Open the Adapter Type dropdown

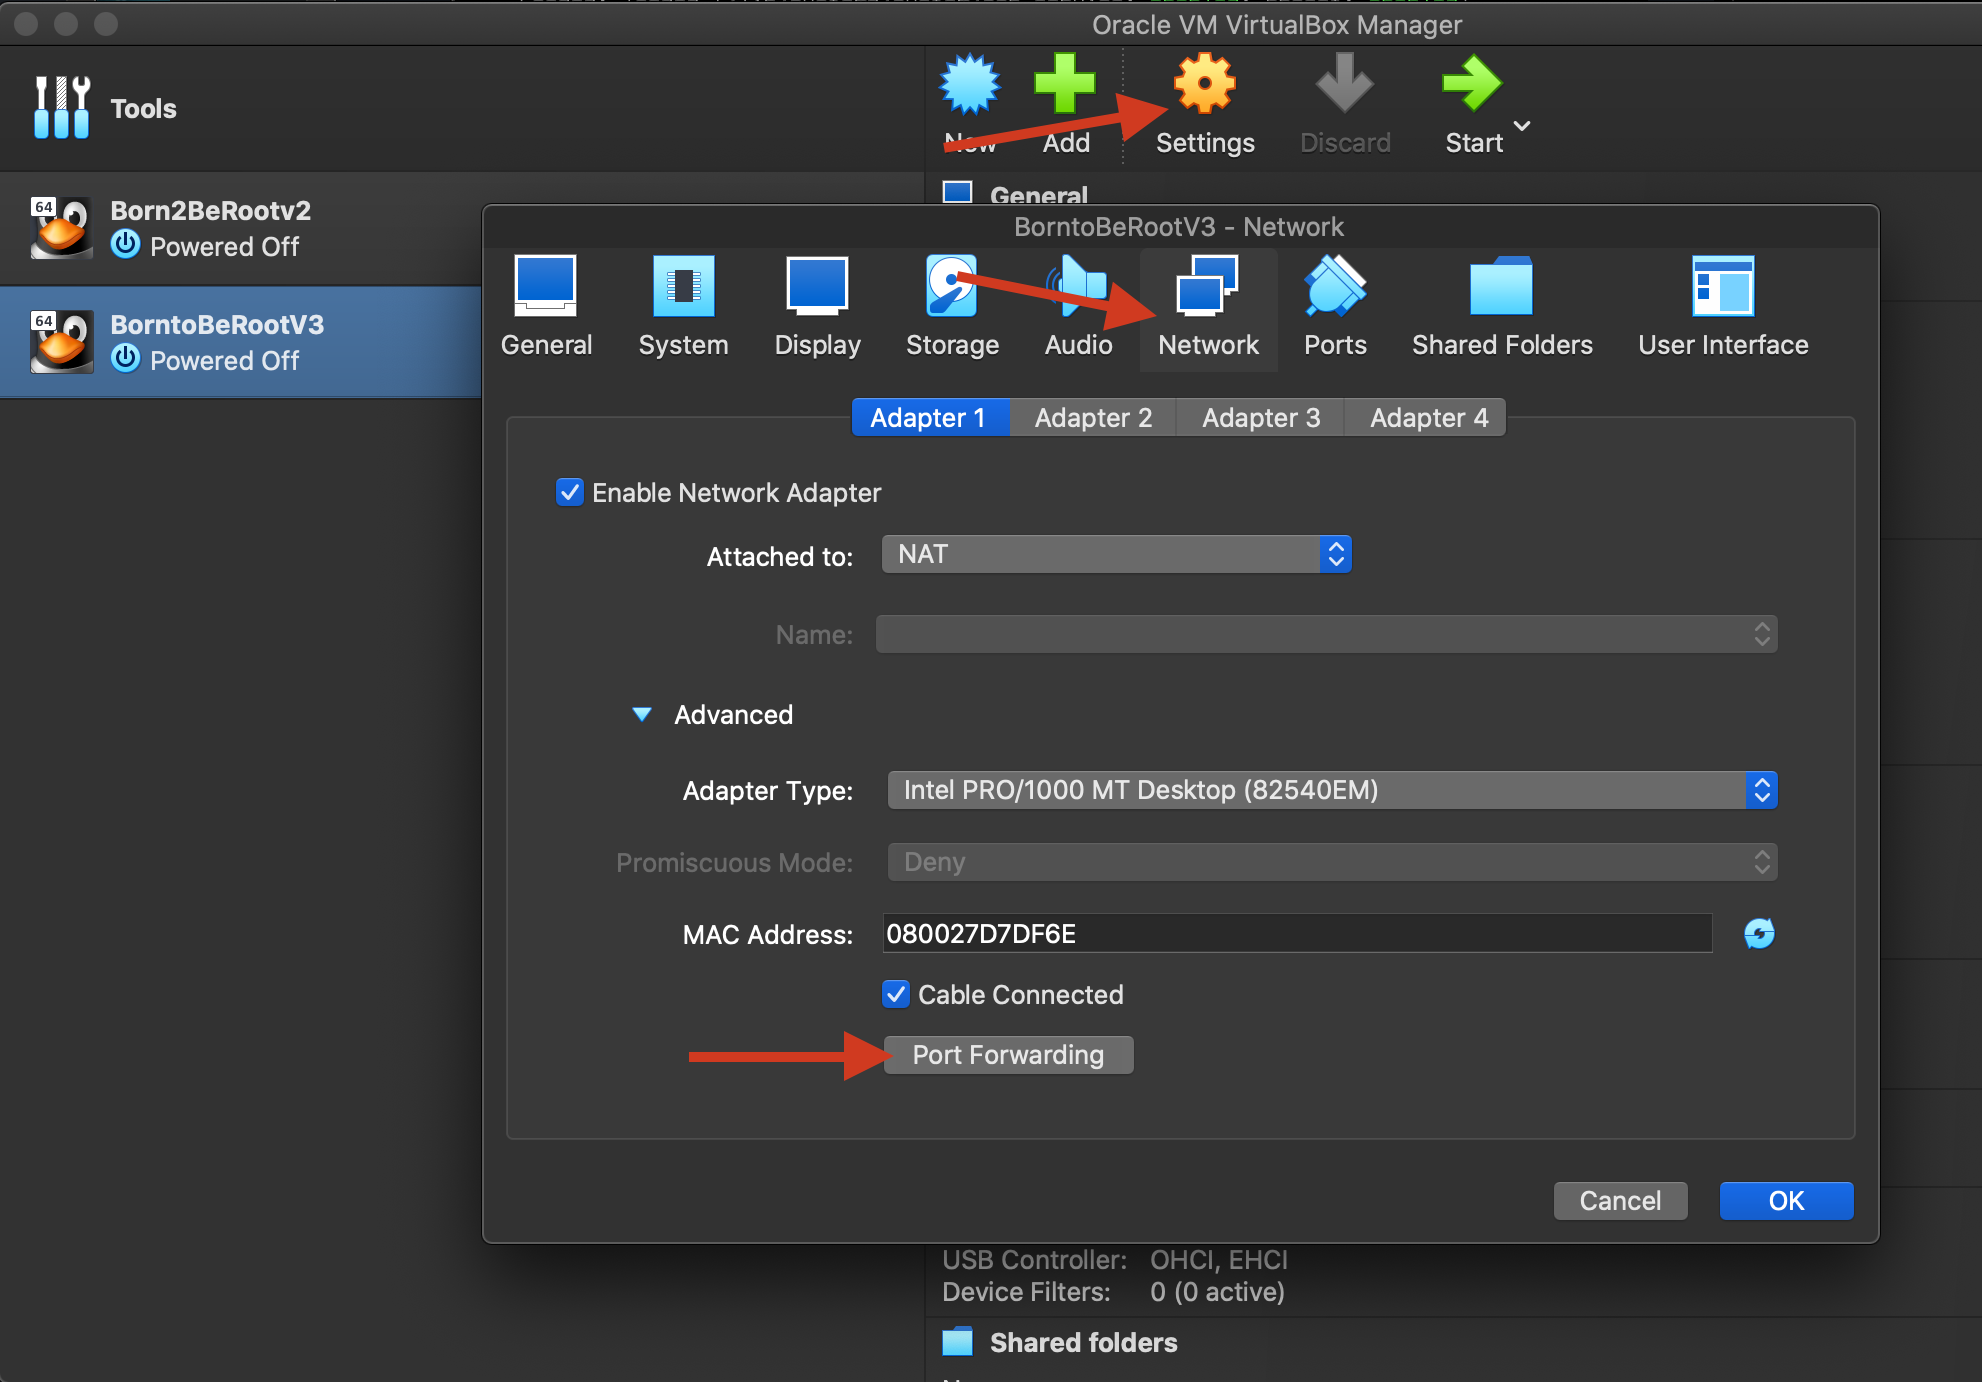point(1332,790)
